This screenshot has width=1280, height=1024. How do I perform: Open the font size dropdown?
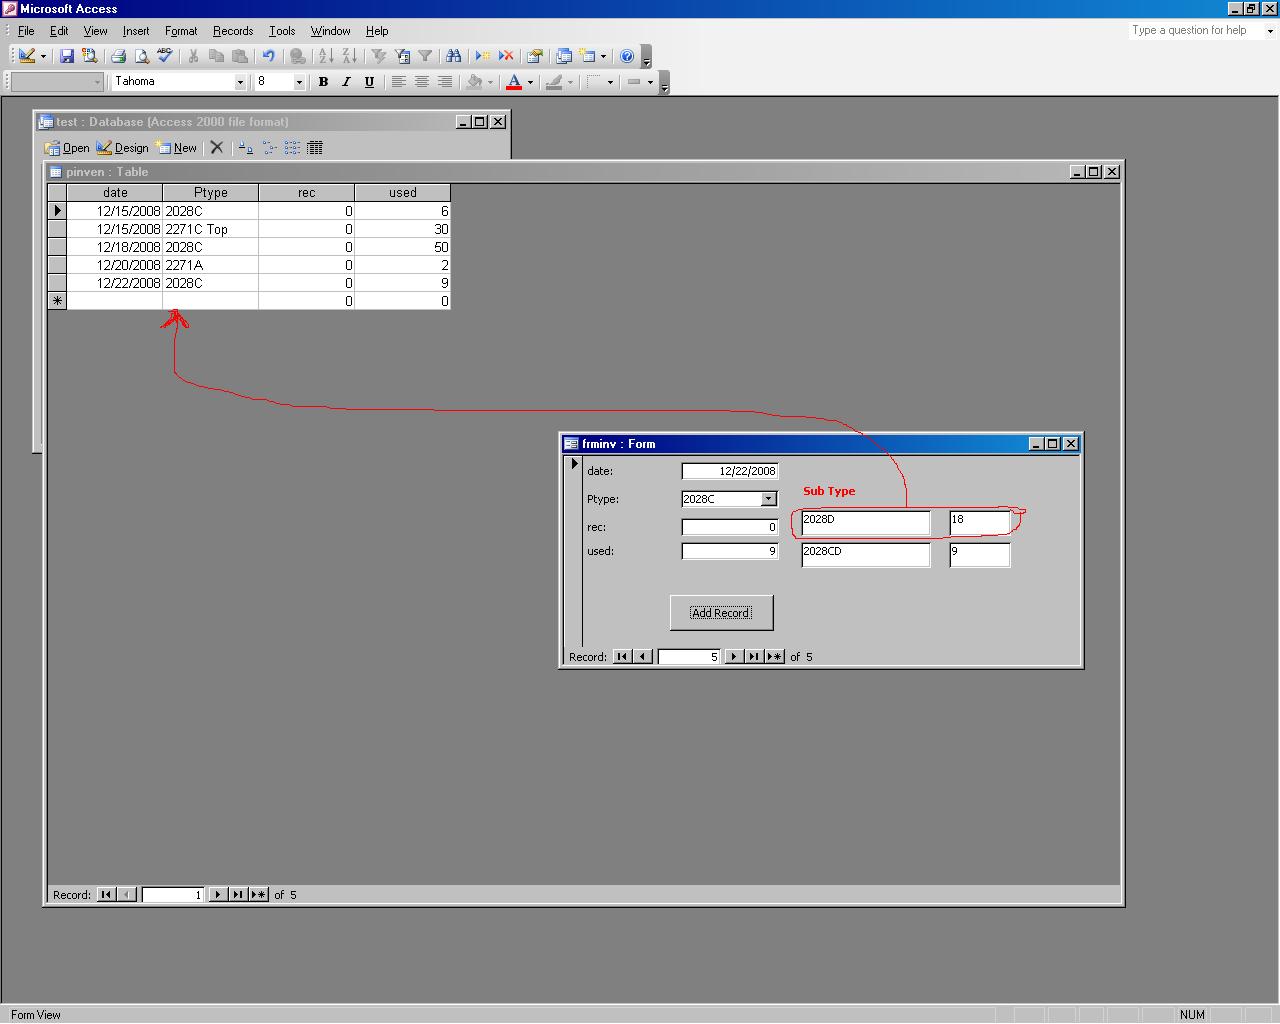[x=298, y=82]
